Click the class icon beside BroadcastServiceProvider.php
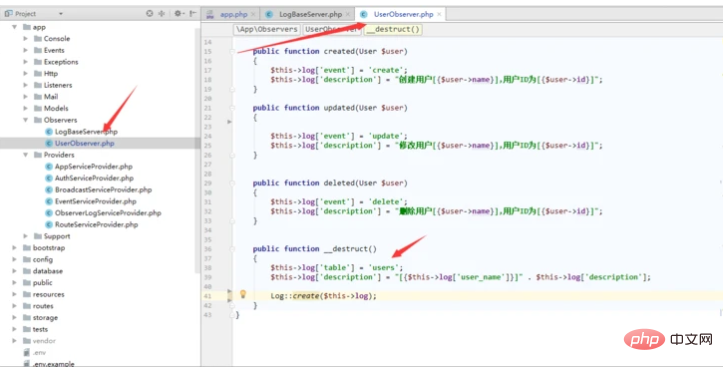 (x=49, y=189)
